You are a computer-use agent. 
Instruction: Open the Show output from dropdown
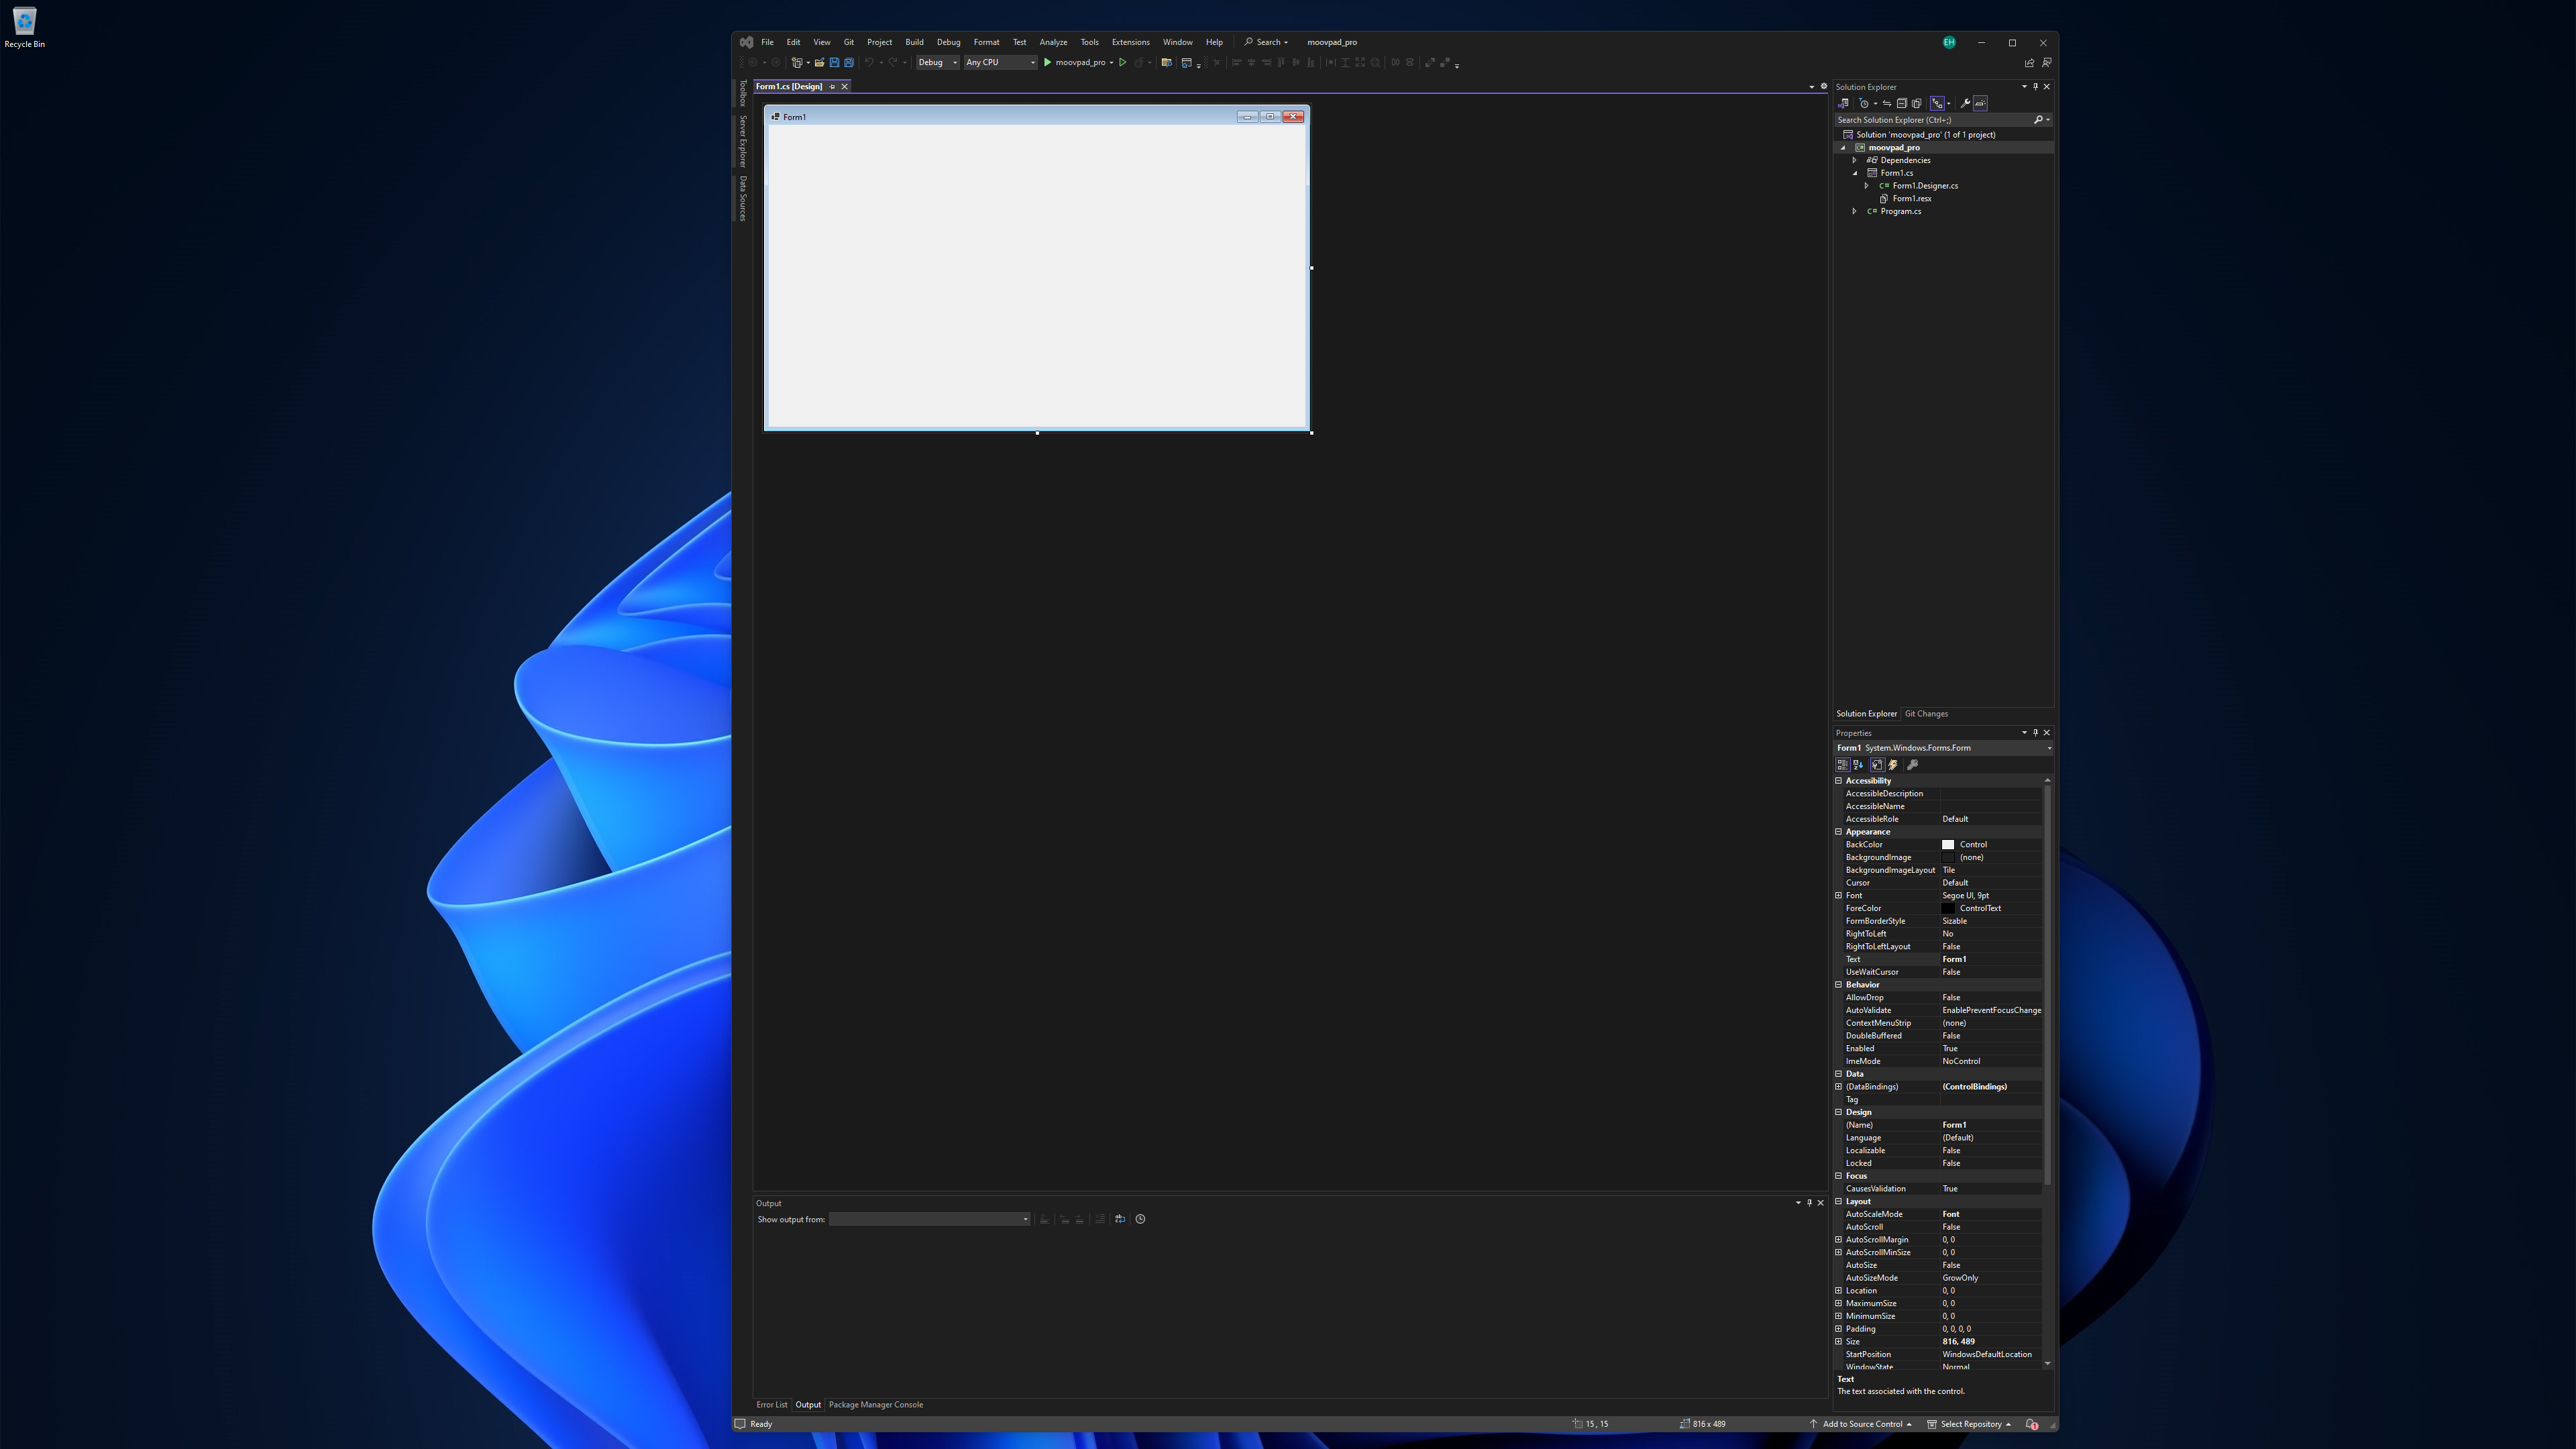pyautogui.click(x=929, y=1219)
